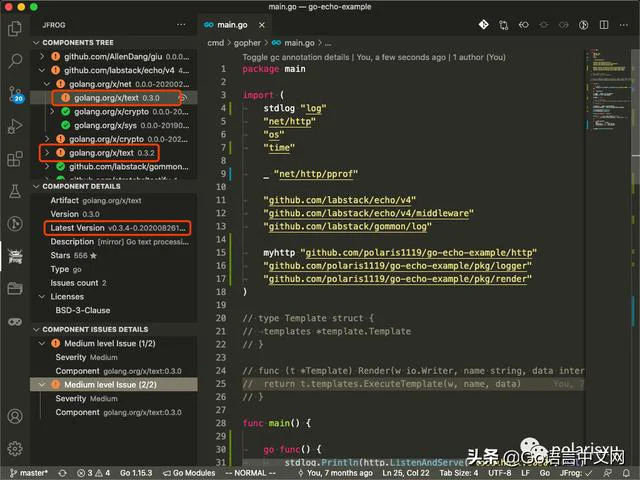640x480 pixels.
Task: Click the Issues count 2 row
Action: (114, 283)
